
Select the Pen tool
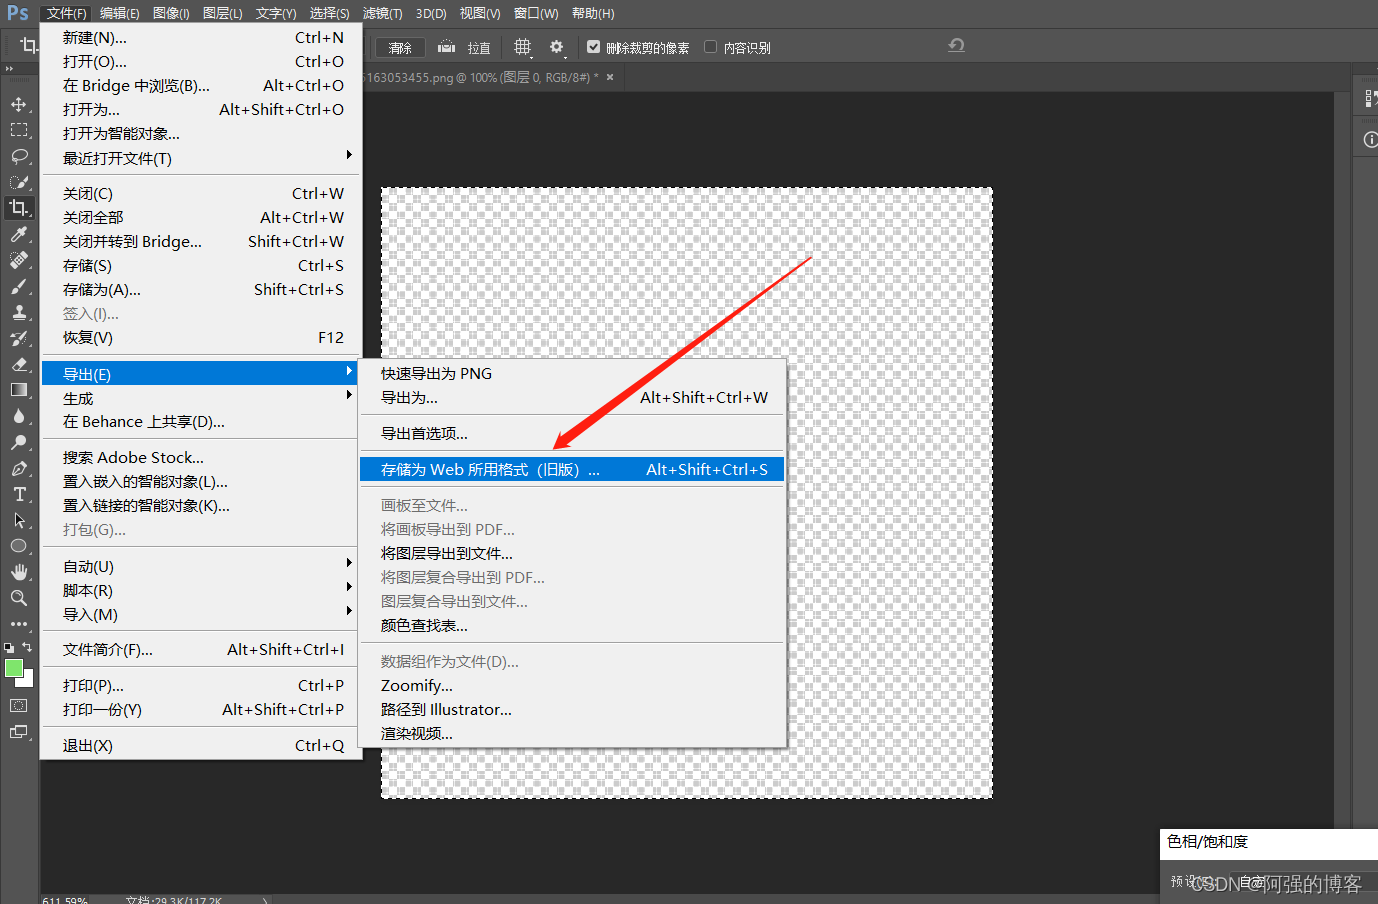[x=19, y=468]
